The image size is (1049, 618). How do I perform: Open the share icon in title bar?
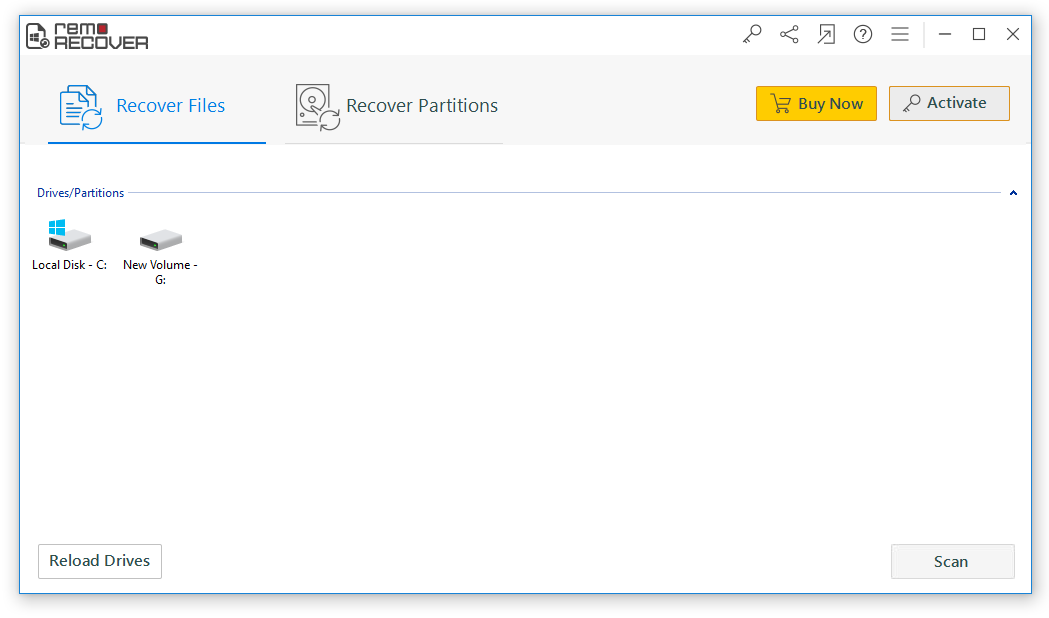[x=789, y=34]
